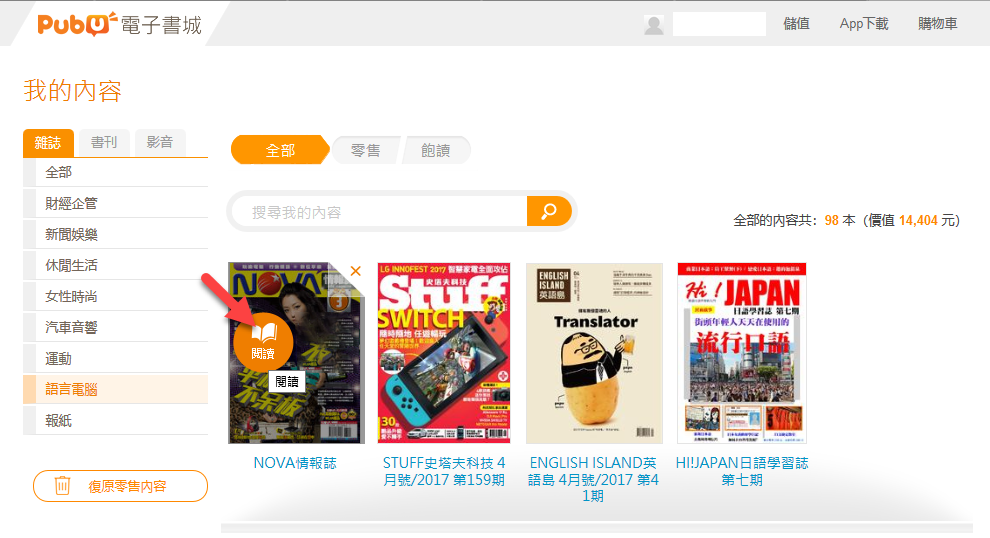The image size is (990, 538).
Task: Click the trash icon in 復原零售內容
Action: tap(62, 486)
